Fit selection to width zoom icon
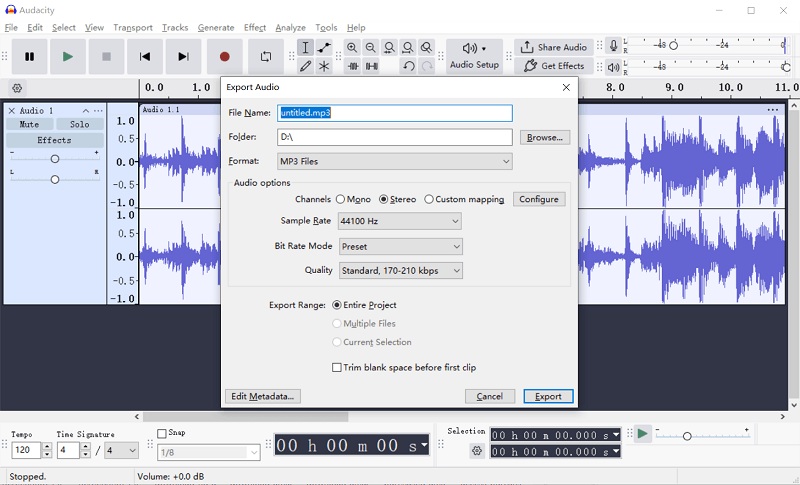 click(x=389, y=47)
